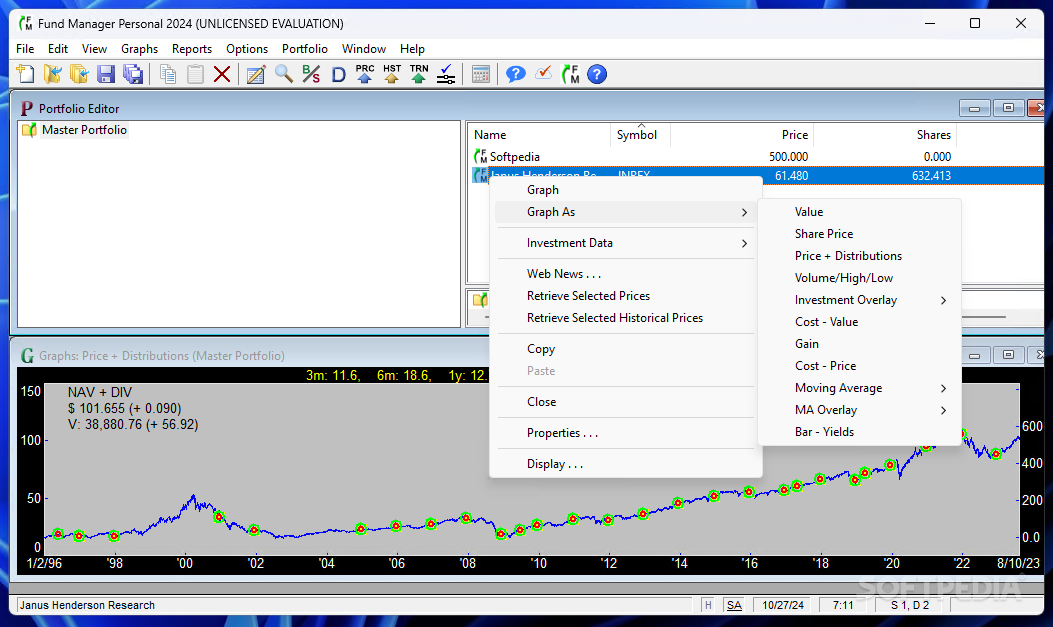Click the SA indicator in status bar

[734, 605]
